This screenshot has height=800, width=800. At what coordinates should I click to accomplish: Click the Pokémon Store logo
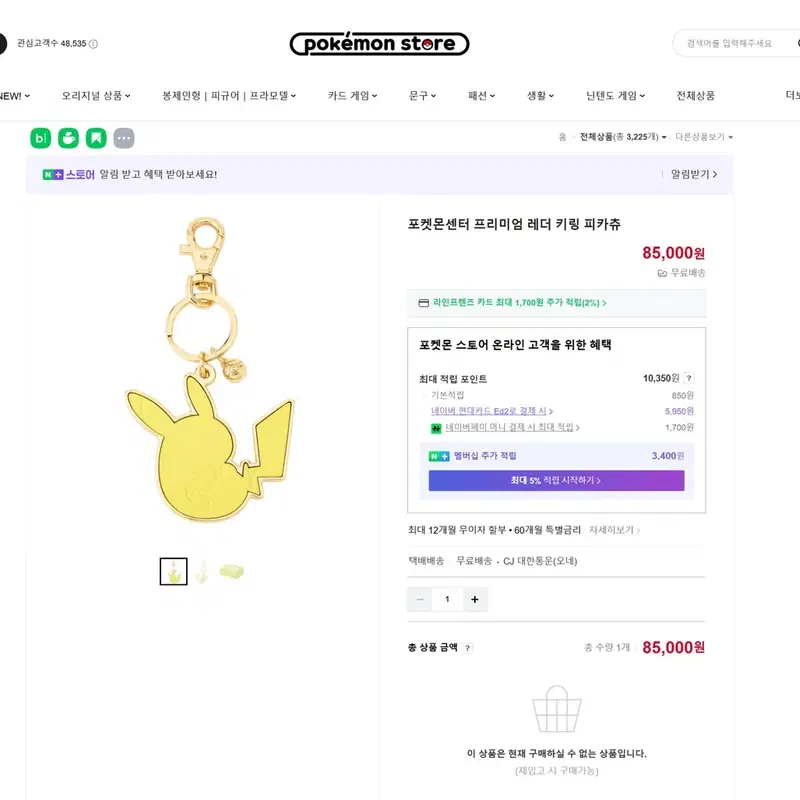coord(379,43)
